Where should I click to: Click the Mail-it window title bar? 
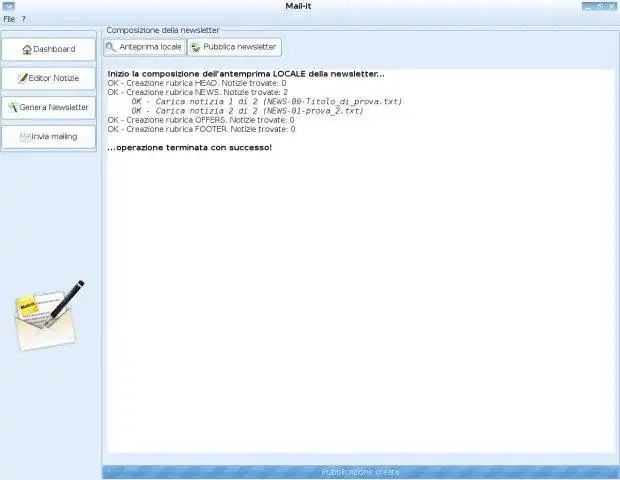298,6
